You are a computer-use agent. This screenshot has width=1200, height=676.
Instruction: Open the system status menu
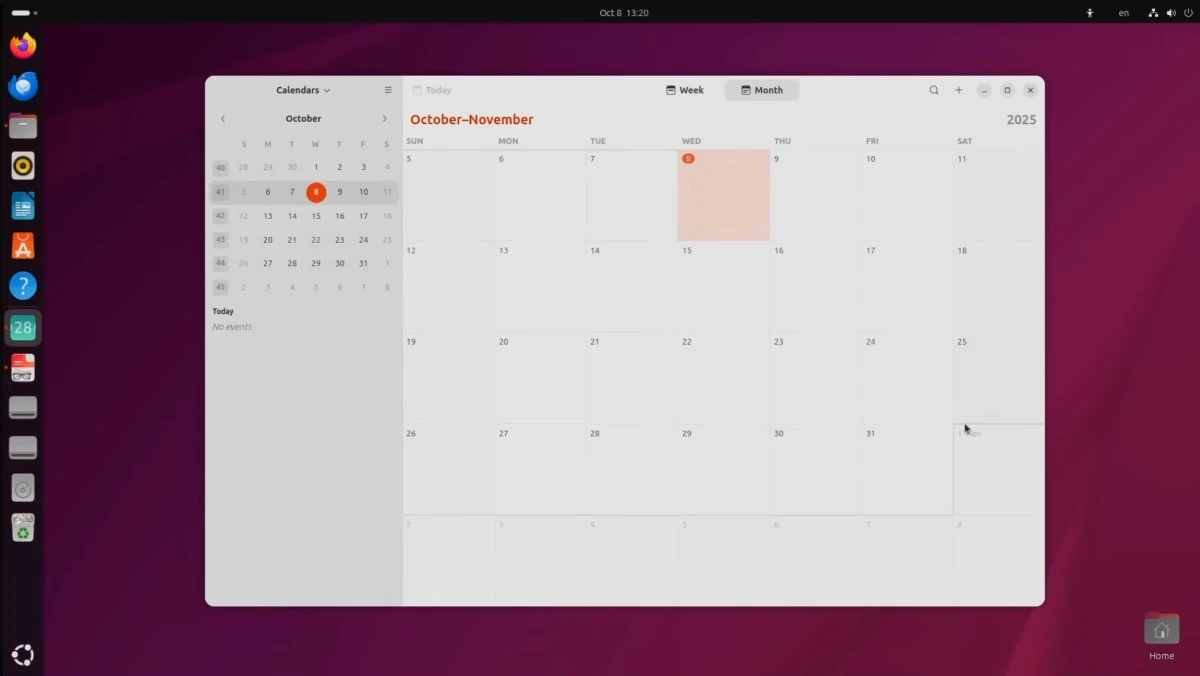1170,13
